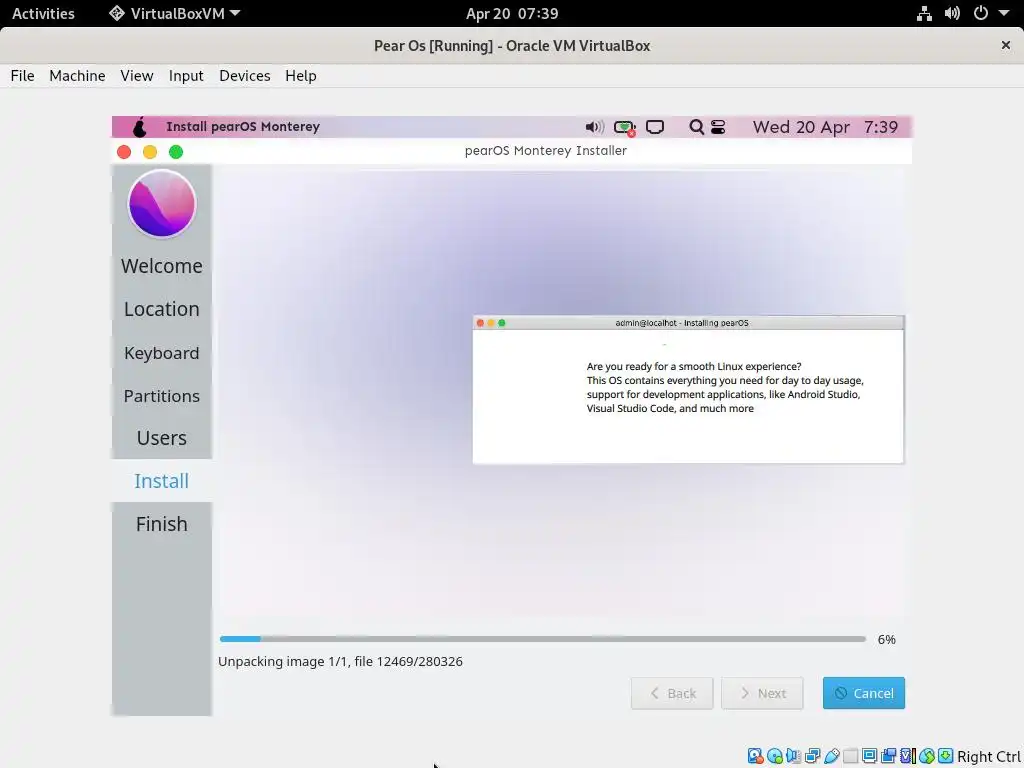The width and height of the screenshot is (1024, 768).
Task: Click the 6% progress label
Action: pyautogui.click(x=886, y=639)
